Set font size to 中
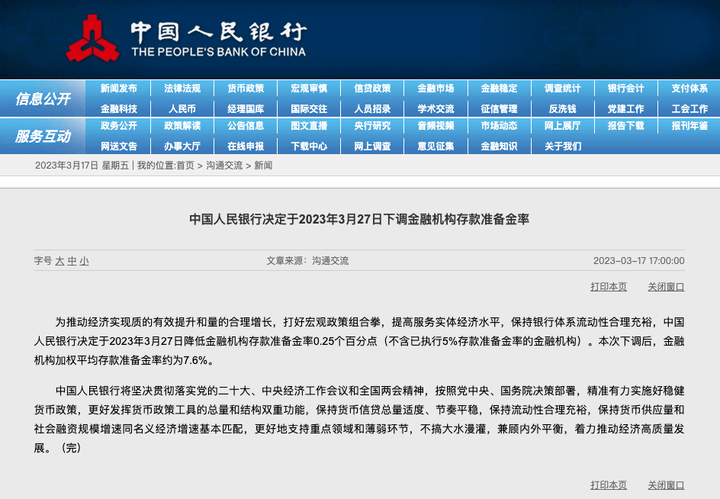Viewport: 720px width, 499px height. pyautogui.click(x=72, y=261)
